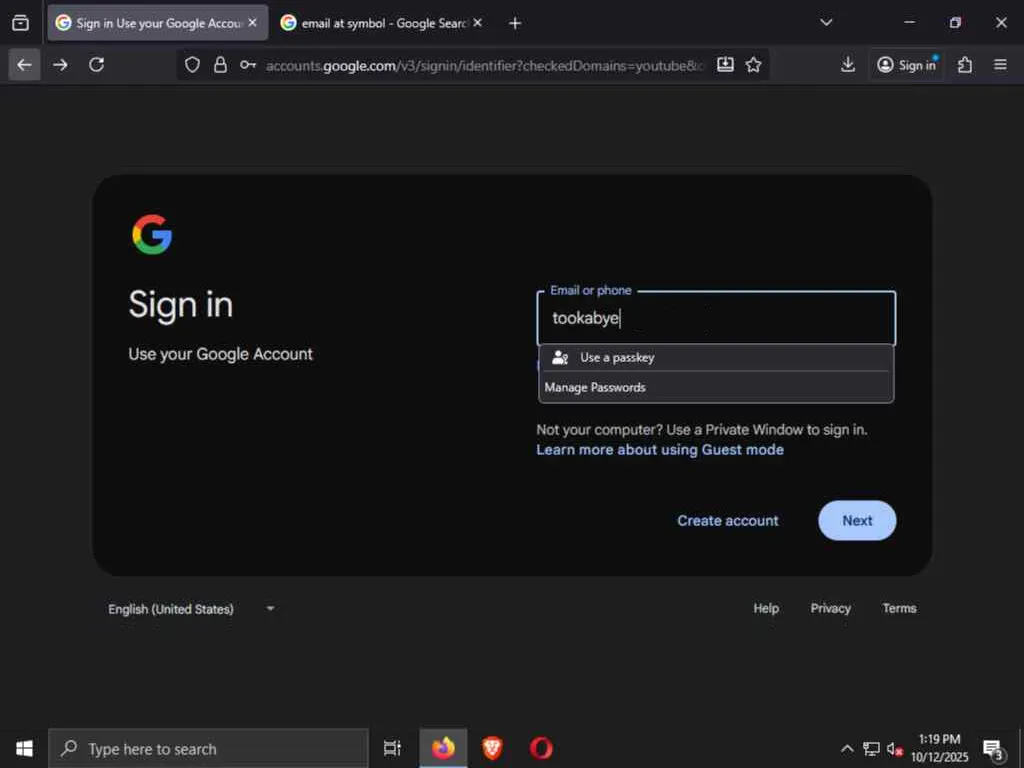The height and width of the screenshot is (768, 1024).
Task: Expand the list all tabs chevron
Action: pyautogui.click(x=826, y=23)
